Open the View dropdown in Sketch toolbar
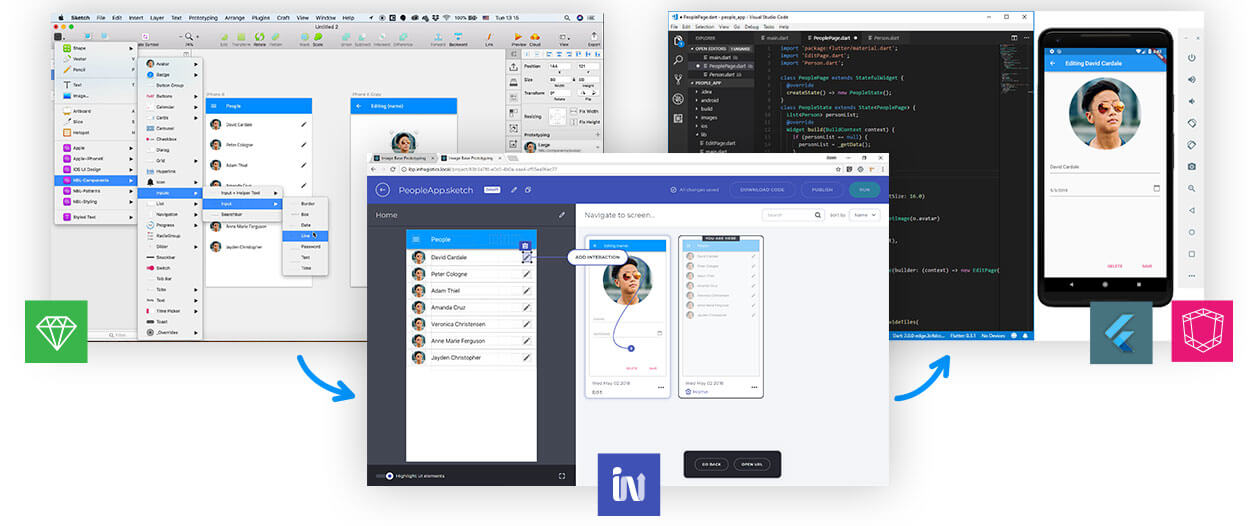Image resolution: width=1257 pixels, height=526 pixels. pyautogui.click(x=564, y=37)
